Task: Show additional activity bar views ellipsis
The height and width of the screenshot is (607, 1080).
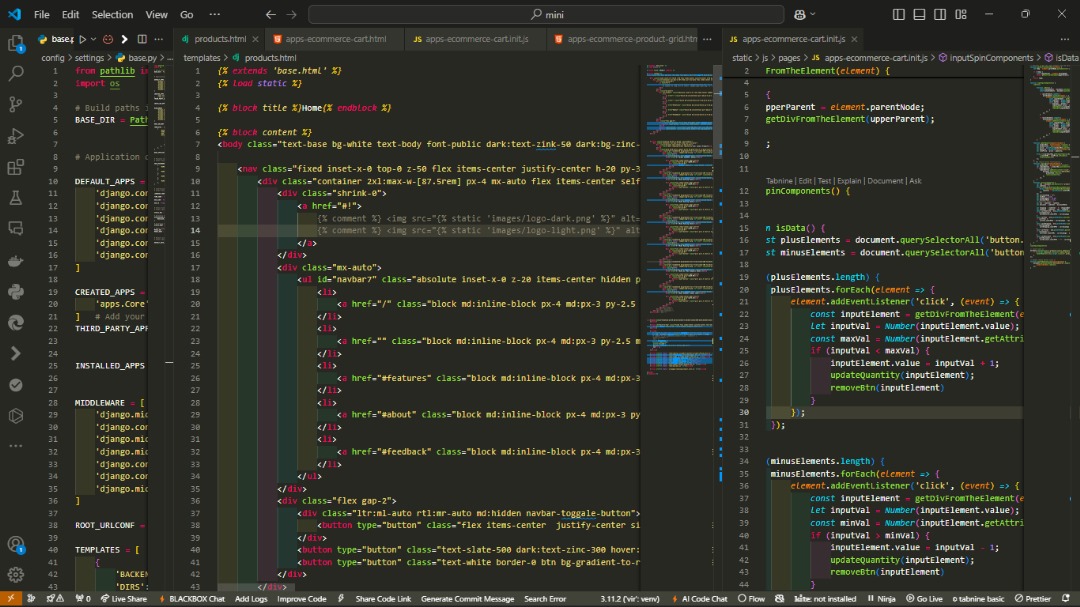Action: (15, 446)
